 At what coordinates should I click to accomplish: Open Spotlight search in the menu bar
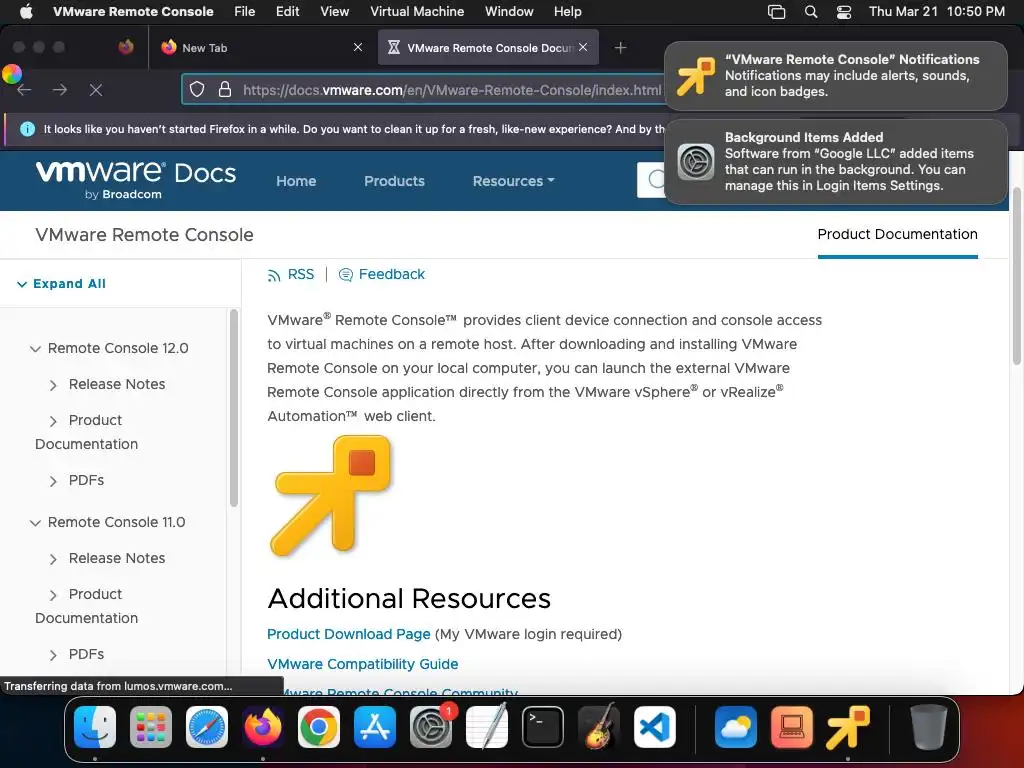[x=810, y=12]
